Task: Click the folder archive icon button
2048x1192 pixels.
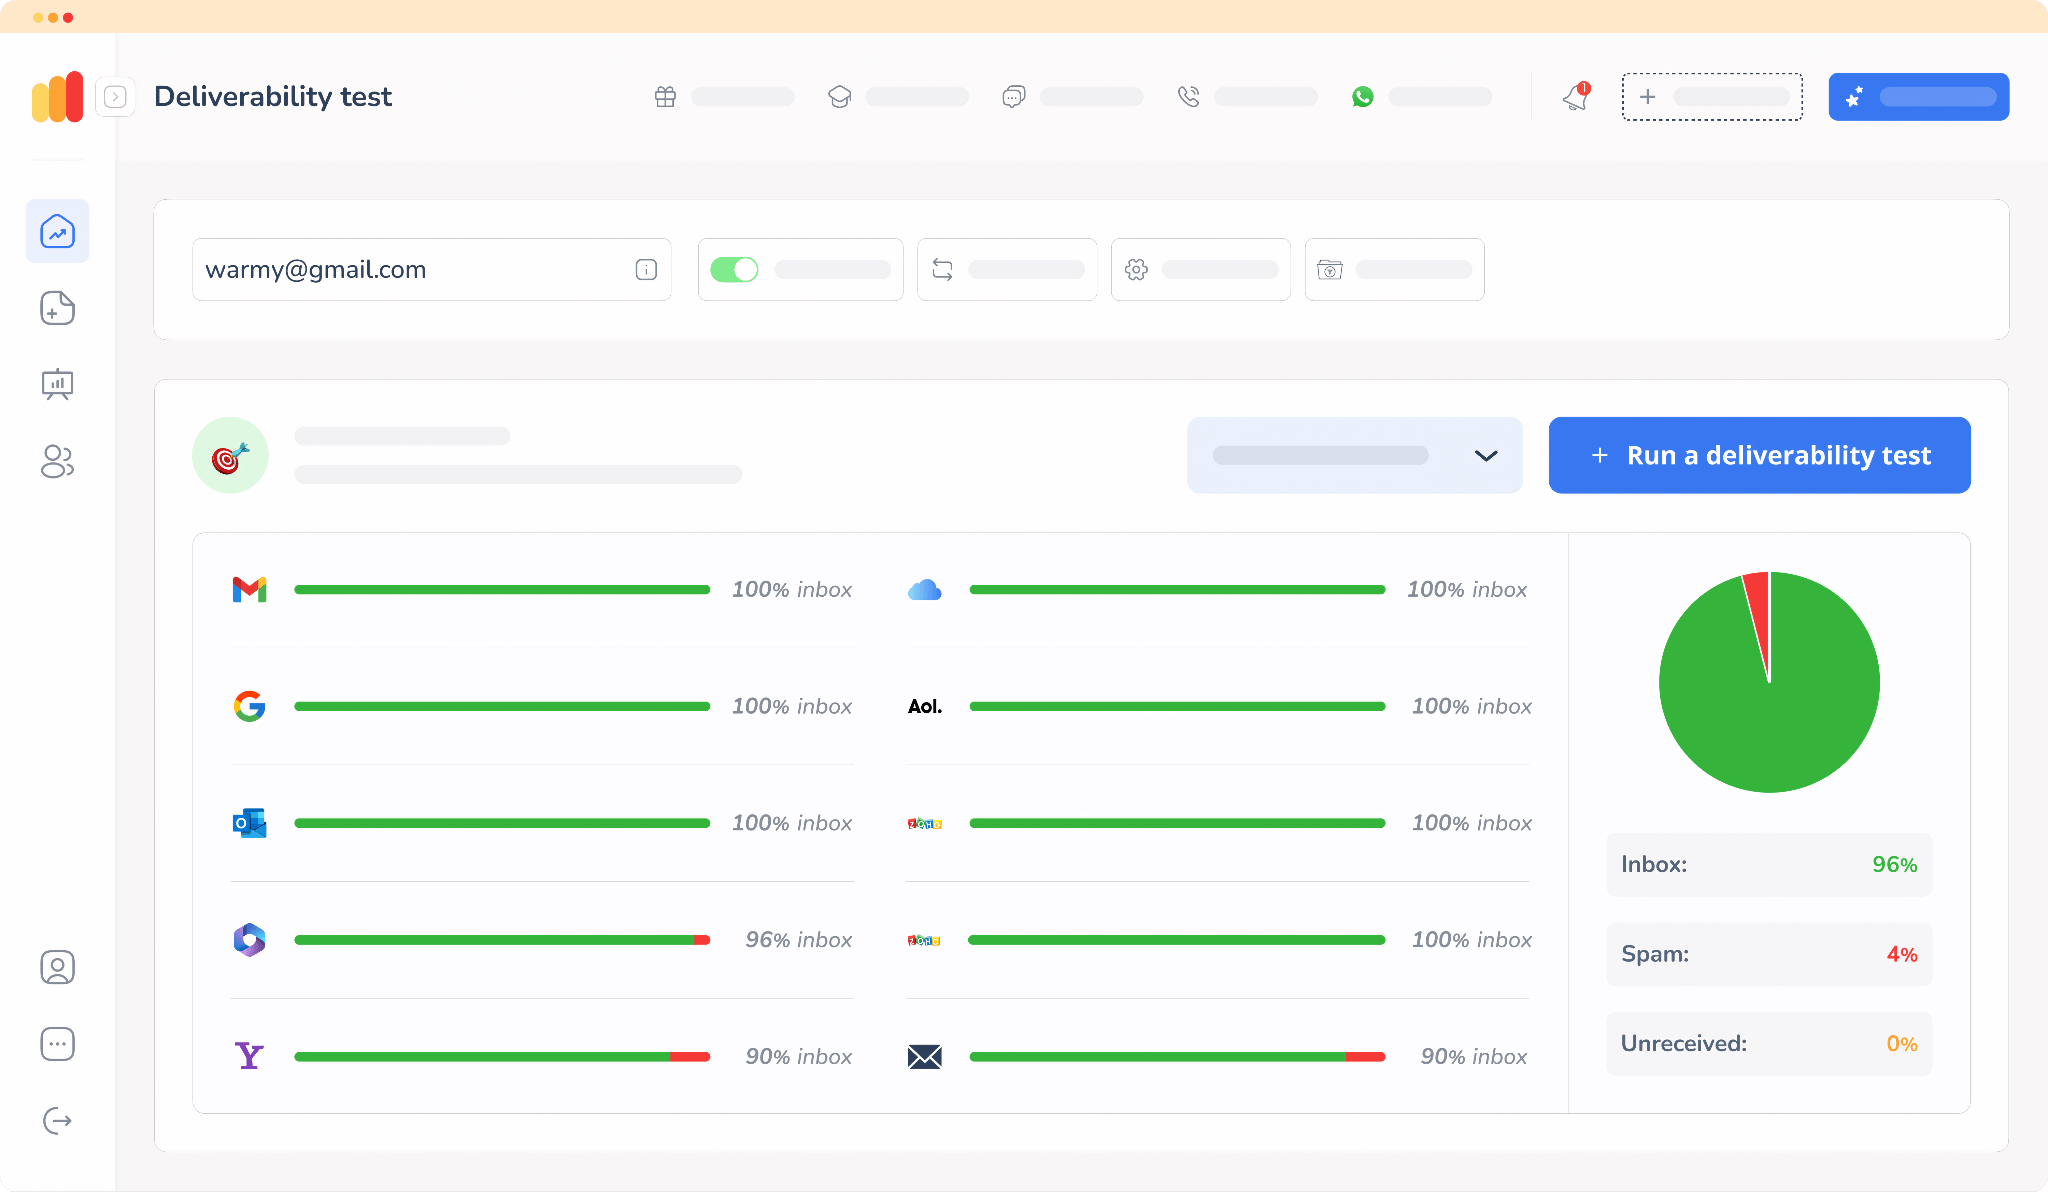Action: 1395,270
